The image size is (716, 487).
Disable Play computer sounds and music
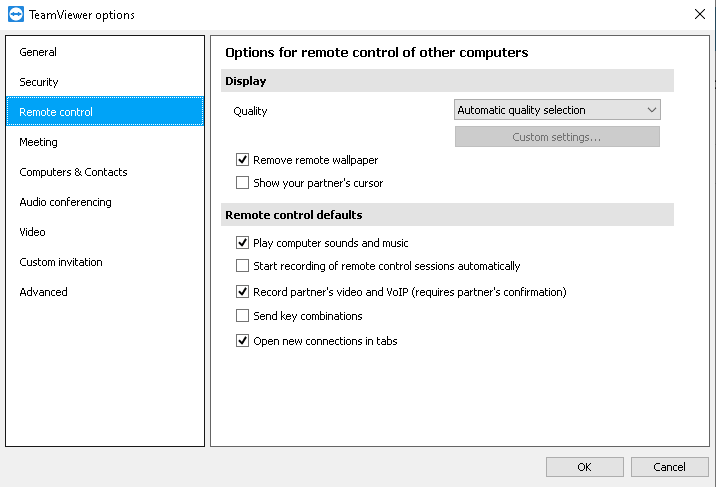(x=242, y=242)
